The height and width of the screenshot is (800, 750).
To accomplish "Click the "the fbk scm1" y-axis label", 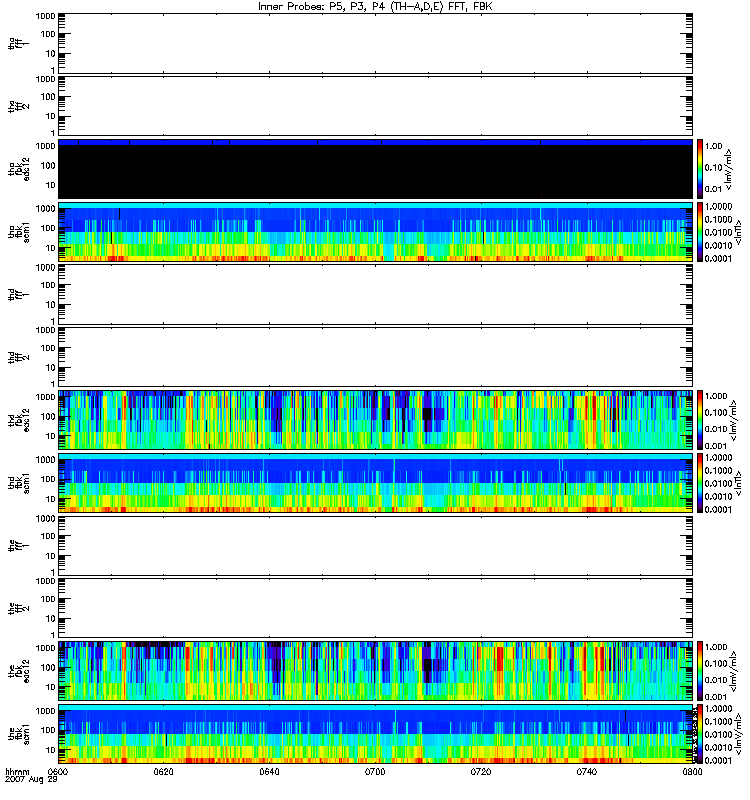I will coord(18,734).
